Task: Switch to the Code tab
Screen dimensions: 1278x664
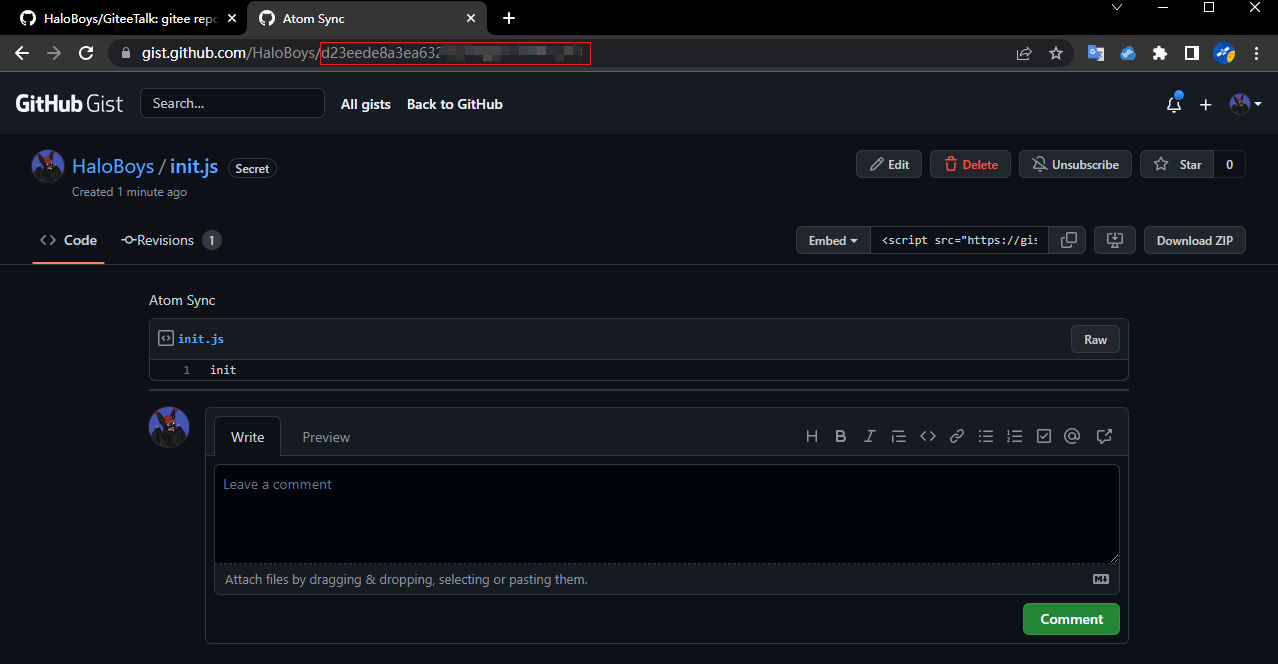Action: pos(68,240)
